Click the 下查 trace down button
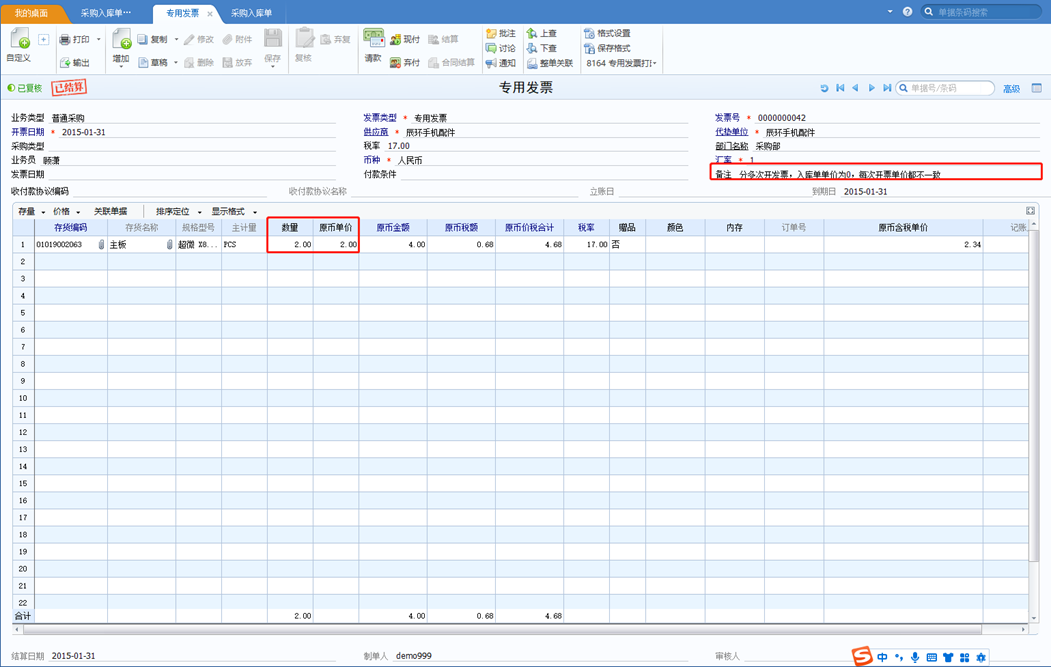Viewport: 1051px width, 667px height. 542,48
